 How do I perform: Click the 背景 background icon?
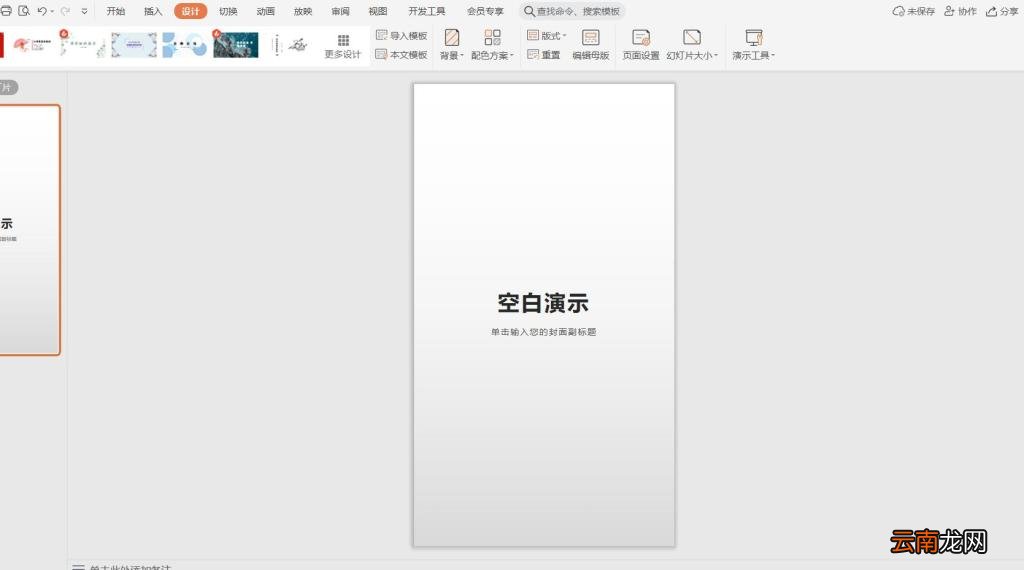[x=452, y=37]
